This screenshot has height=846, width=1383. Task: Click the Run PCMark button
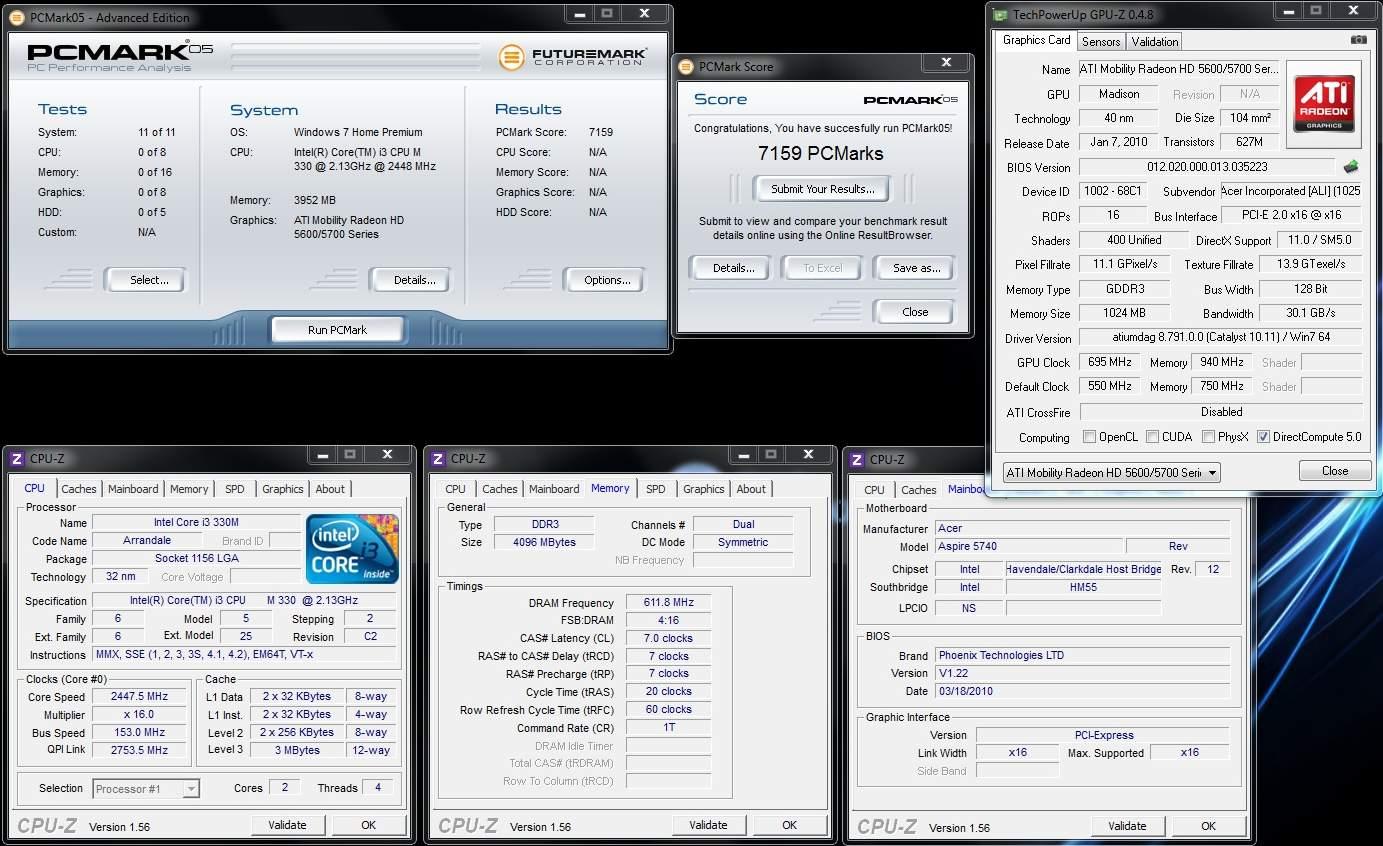tap(337, 330)
